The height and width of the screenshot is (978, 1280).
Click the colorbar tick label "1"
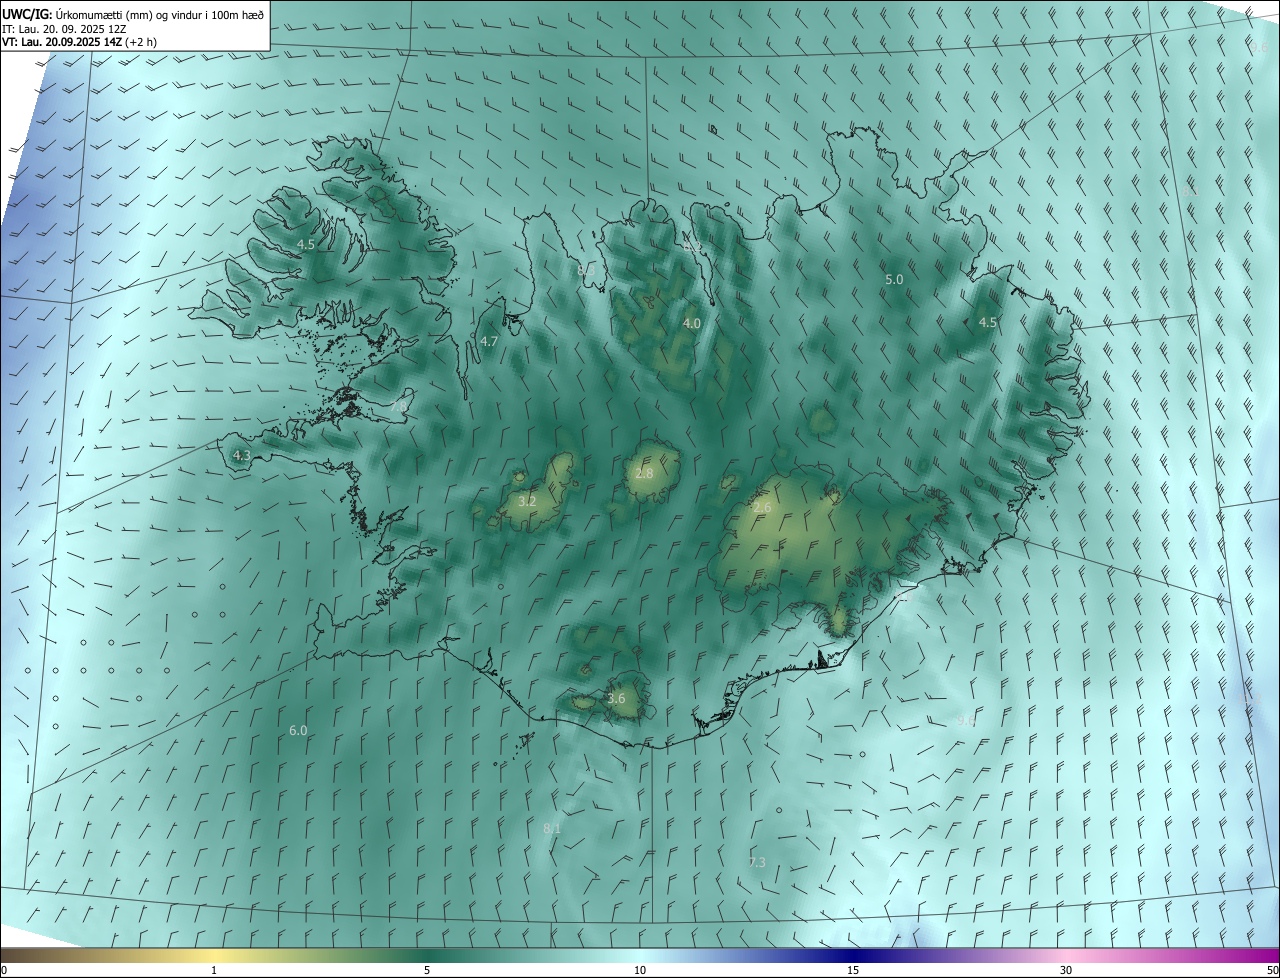pyautogui.click(x=214, y=971)
